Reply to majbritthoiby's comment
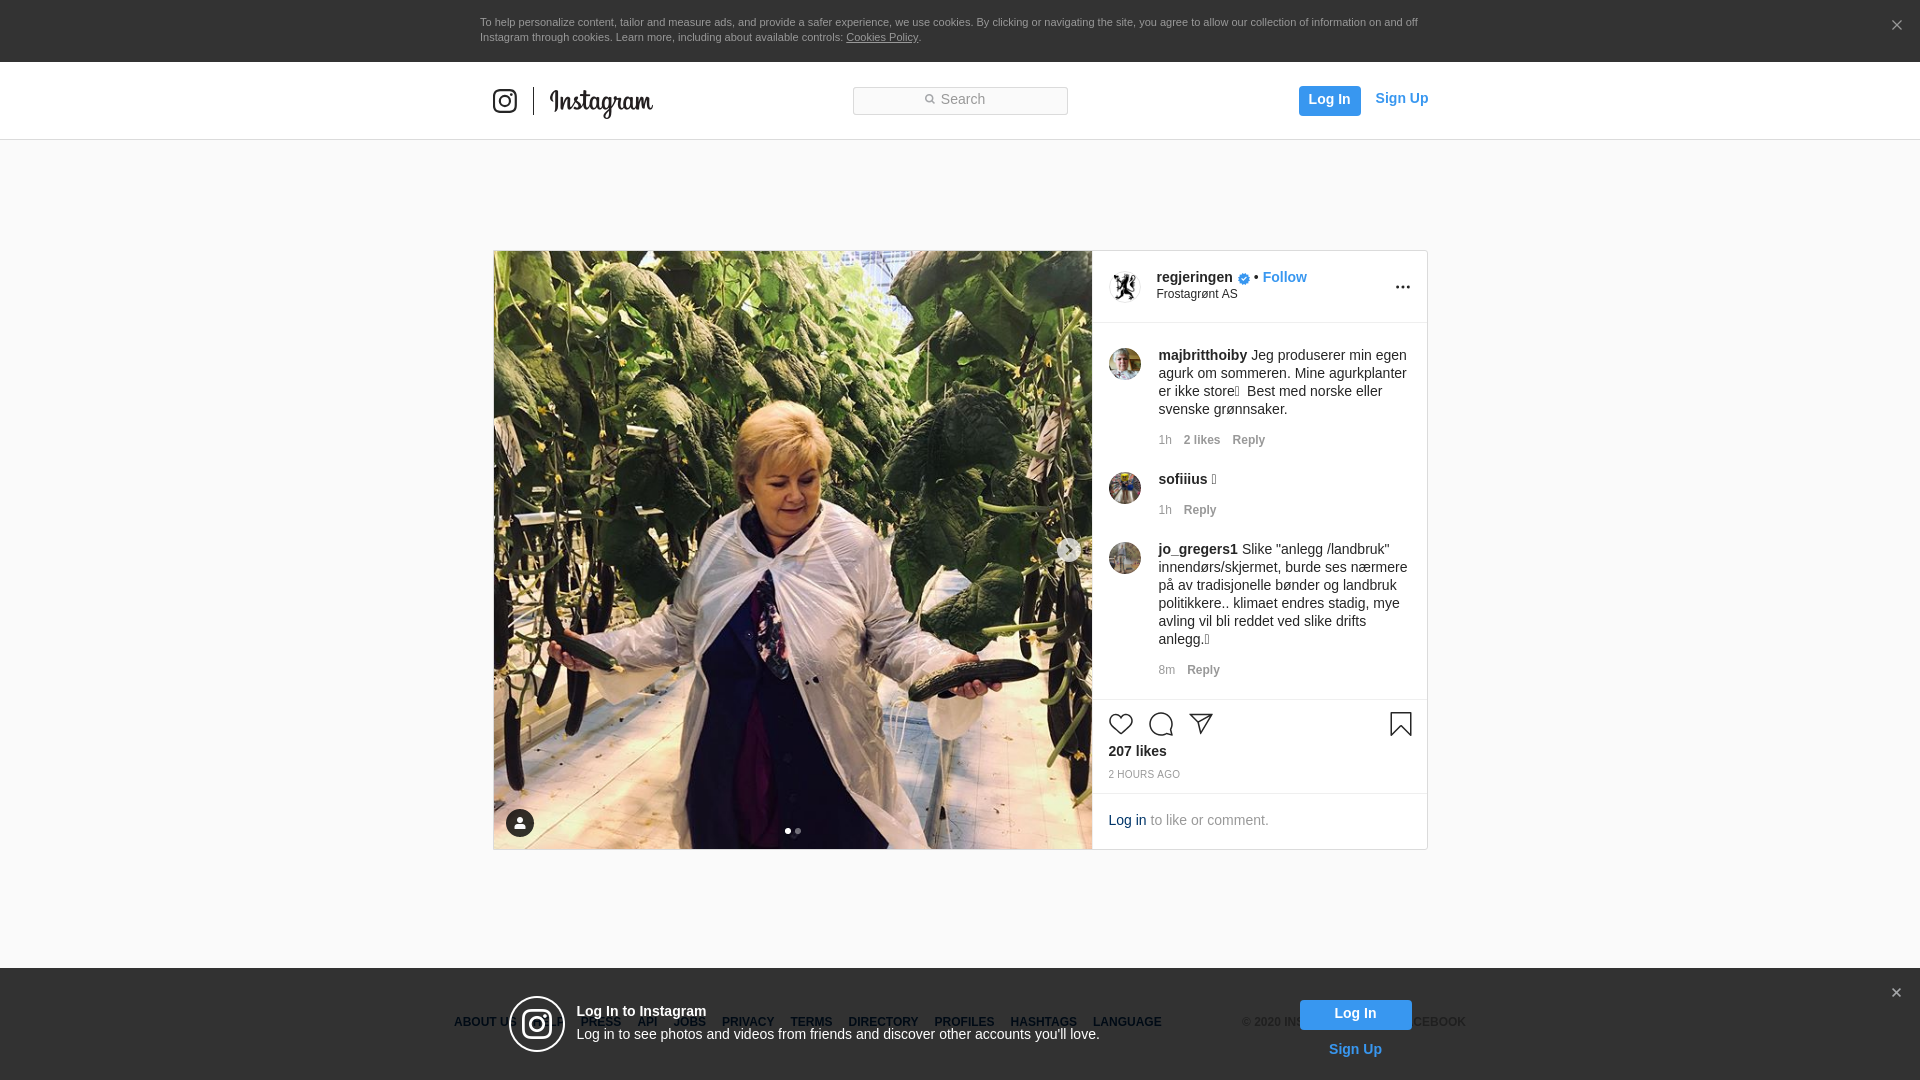The image size is (1920, 1080). coord(1248,440)
